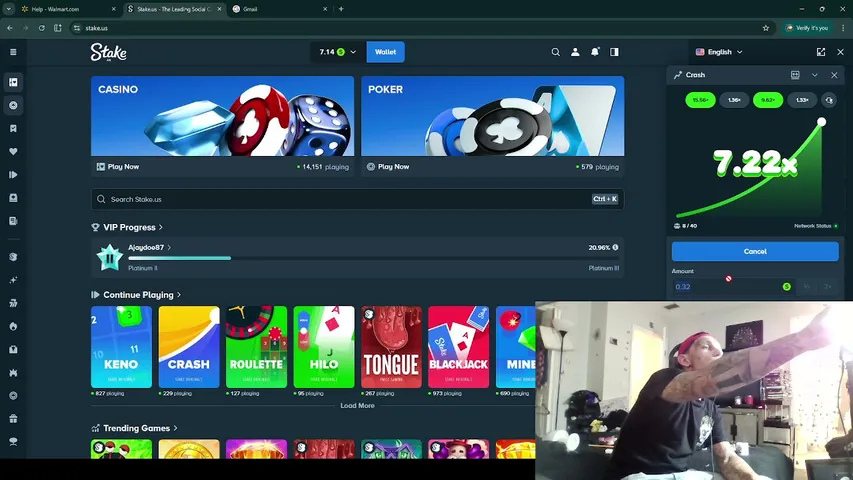Reload the page in the browser
Image resolution: width=853 pixels, height=480 pixels.
[x=41, y=28]
